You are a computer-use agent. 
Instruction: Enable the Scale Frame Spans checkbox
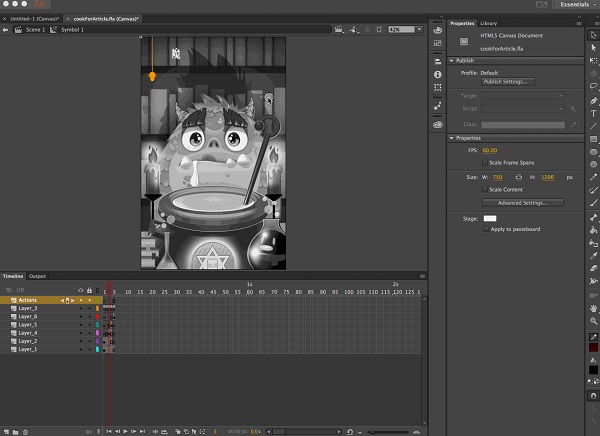coord(485,161)
